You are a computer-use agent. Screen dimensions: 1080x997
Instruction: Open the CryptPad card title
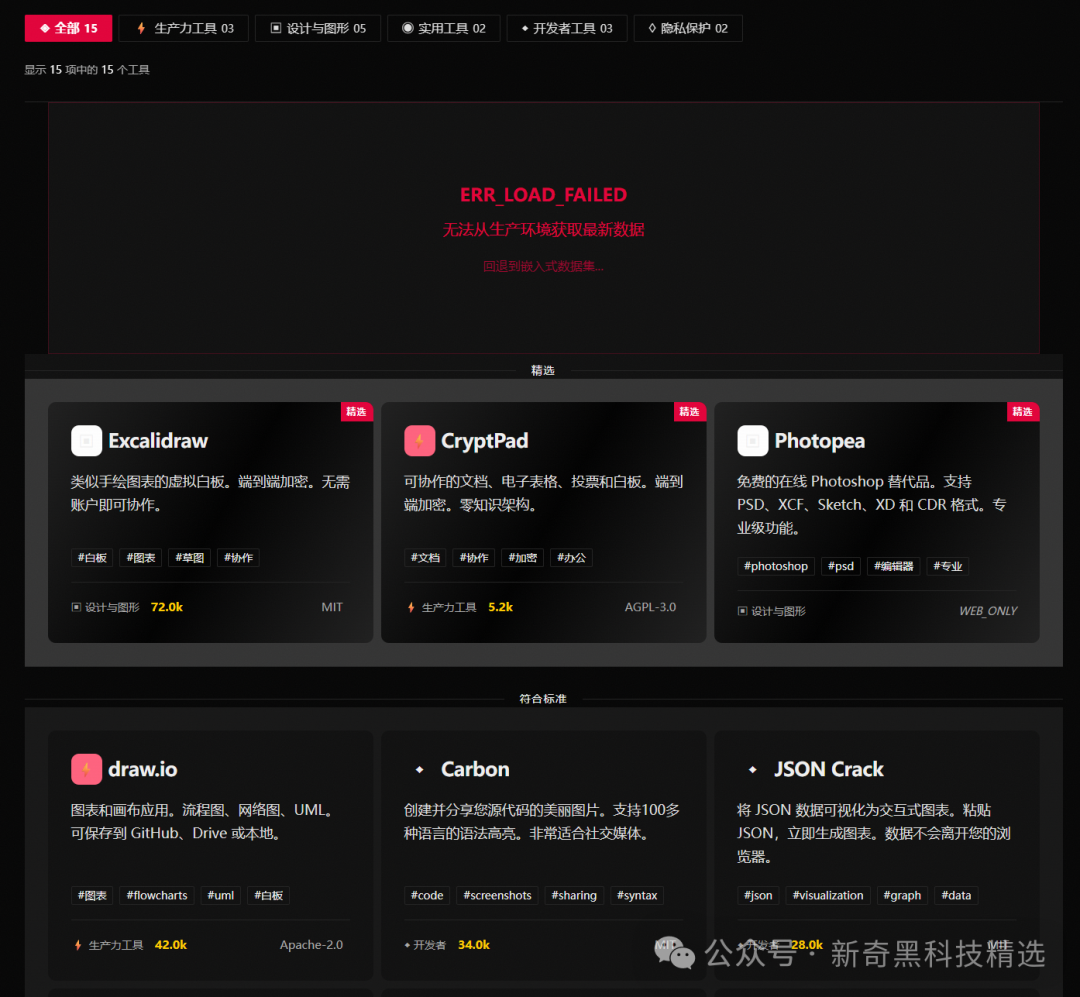(484, 441)
